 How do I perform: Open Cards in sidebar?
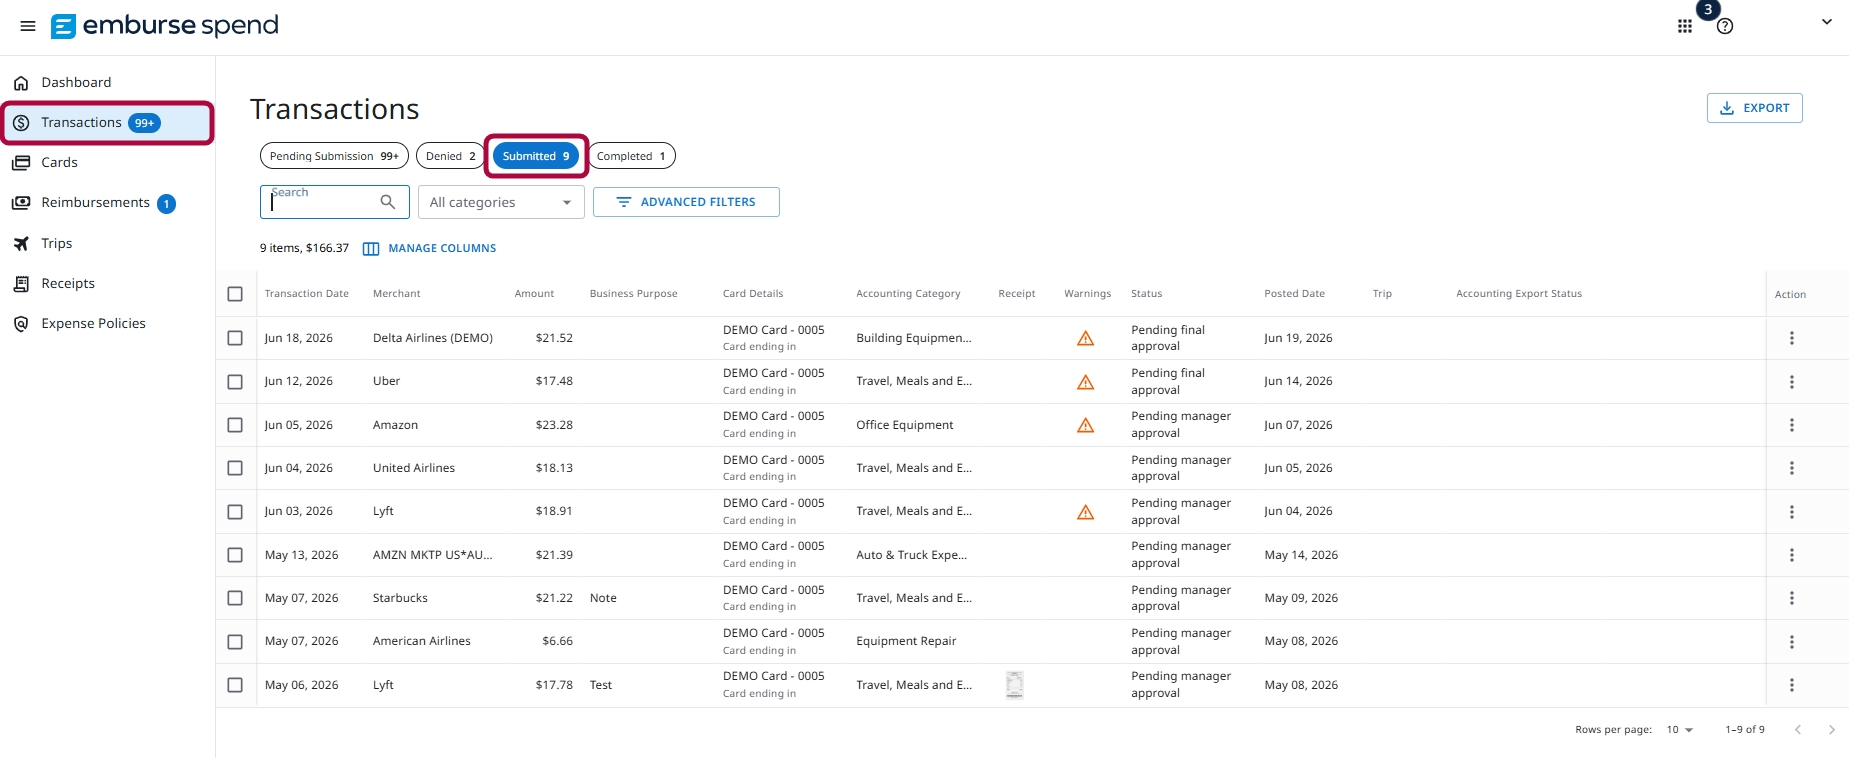pyautogui.click(x=59, y=162)
